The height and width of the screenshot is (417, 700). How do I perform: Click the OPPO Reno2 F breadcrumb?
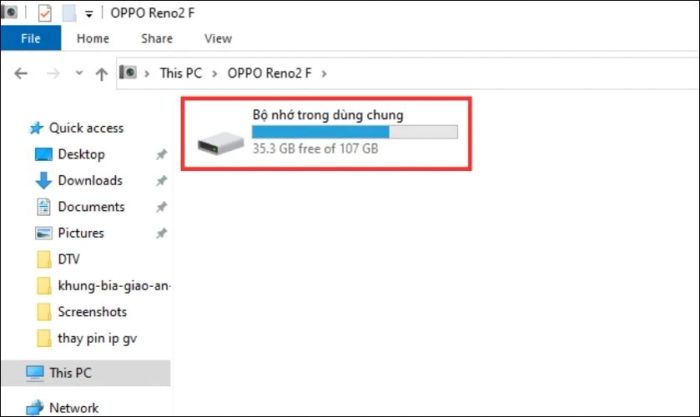click(270, 73)
